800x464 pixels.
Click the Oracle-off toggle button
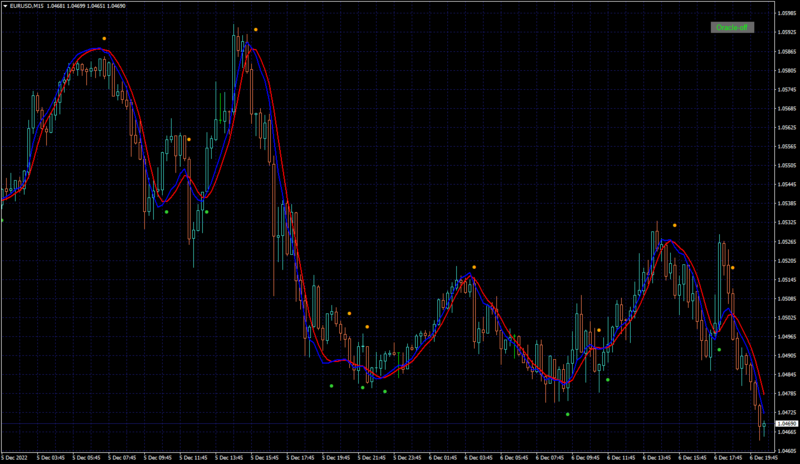(x=732, y=28)
